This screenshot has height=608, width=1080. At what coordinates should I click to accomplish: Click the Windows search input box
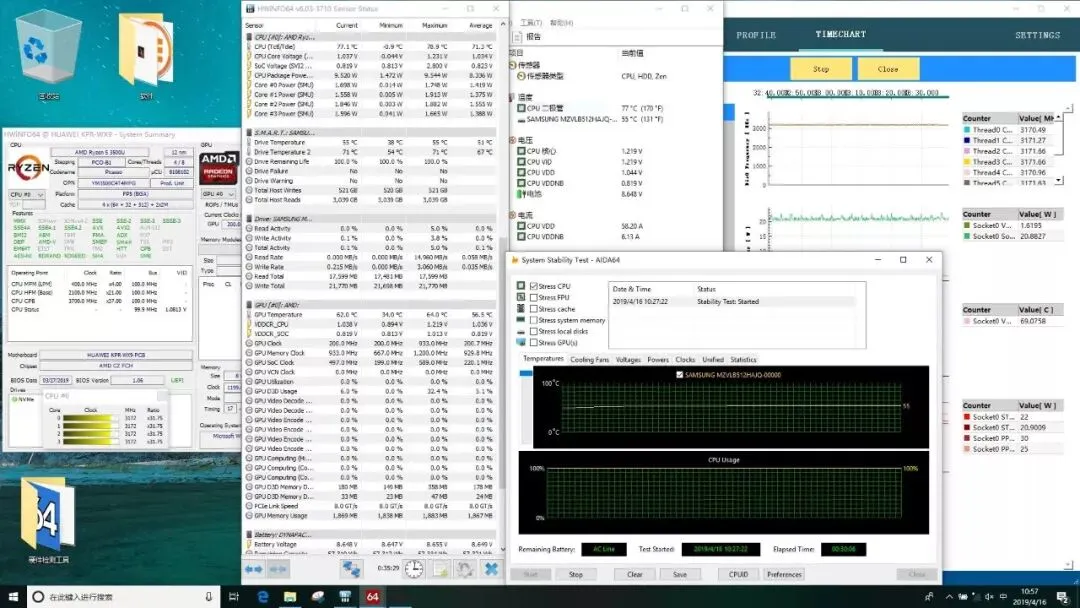click(x=124, y=596)
